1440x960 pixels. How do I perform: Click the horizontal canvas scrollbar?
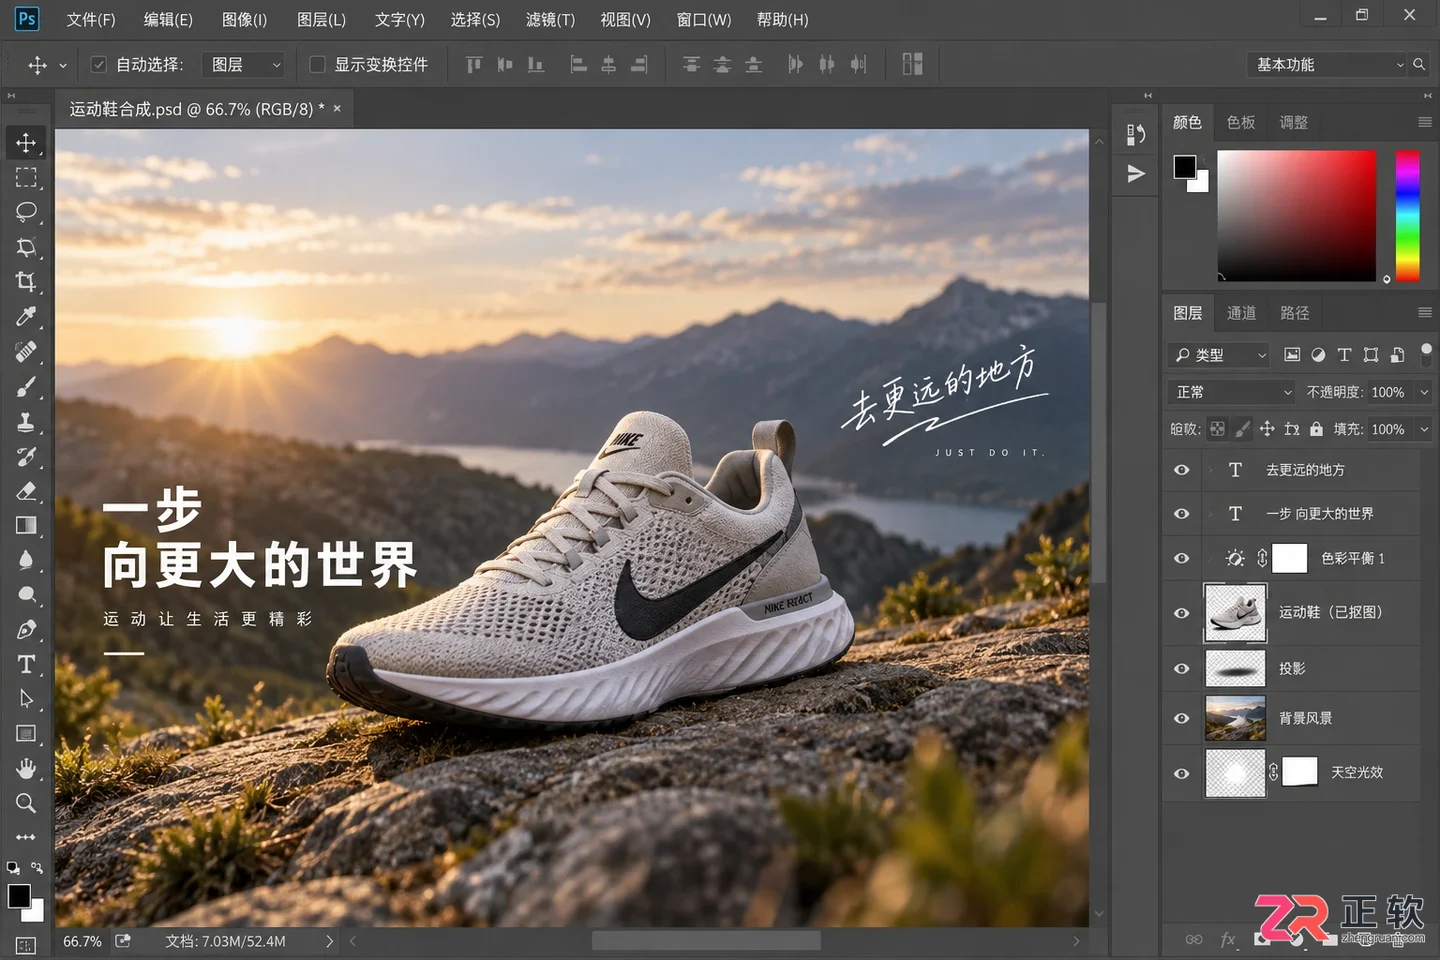[706, 941]
